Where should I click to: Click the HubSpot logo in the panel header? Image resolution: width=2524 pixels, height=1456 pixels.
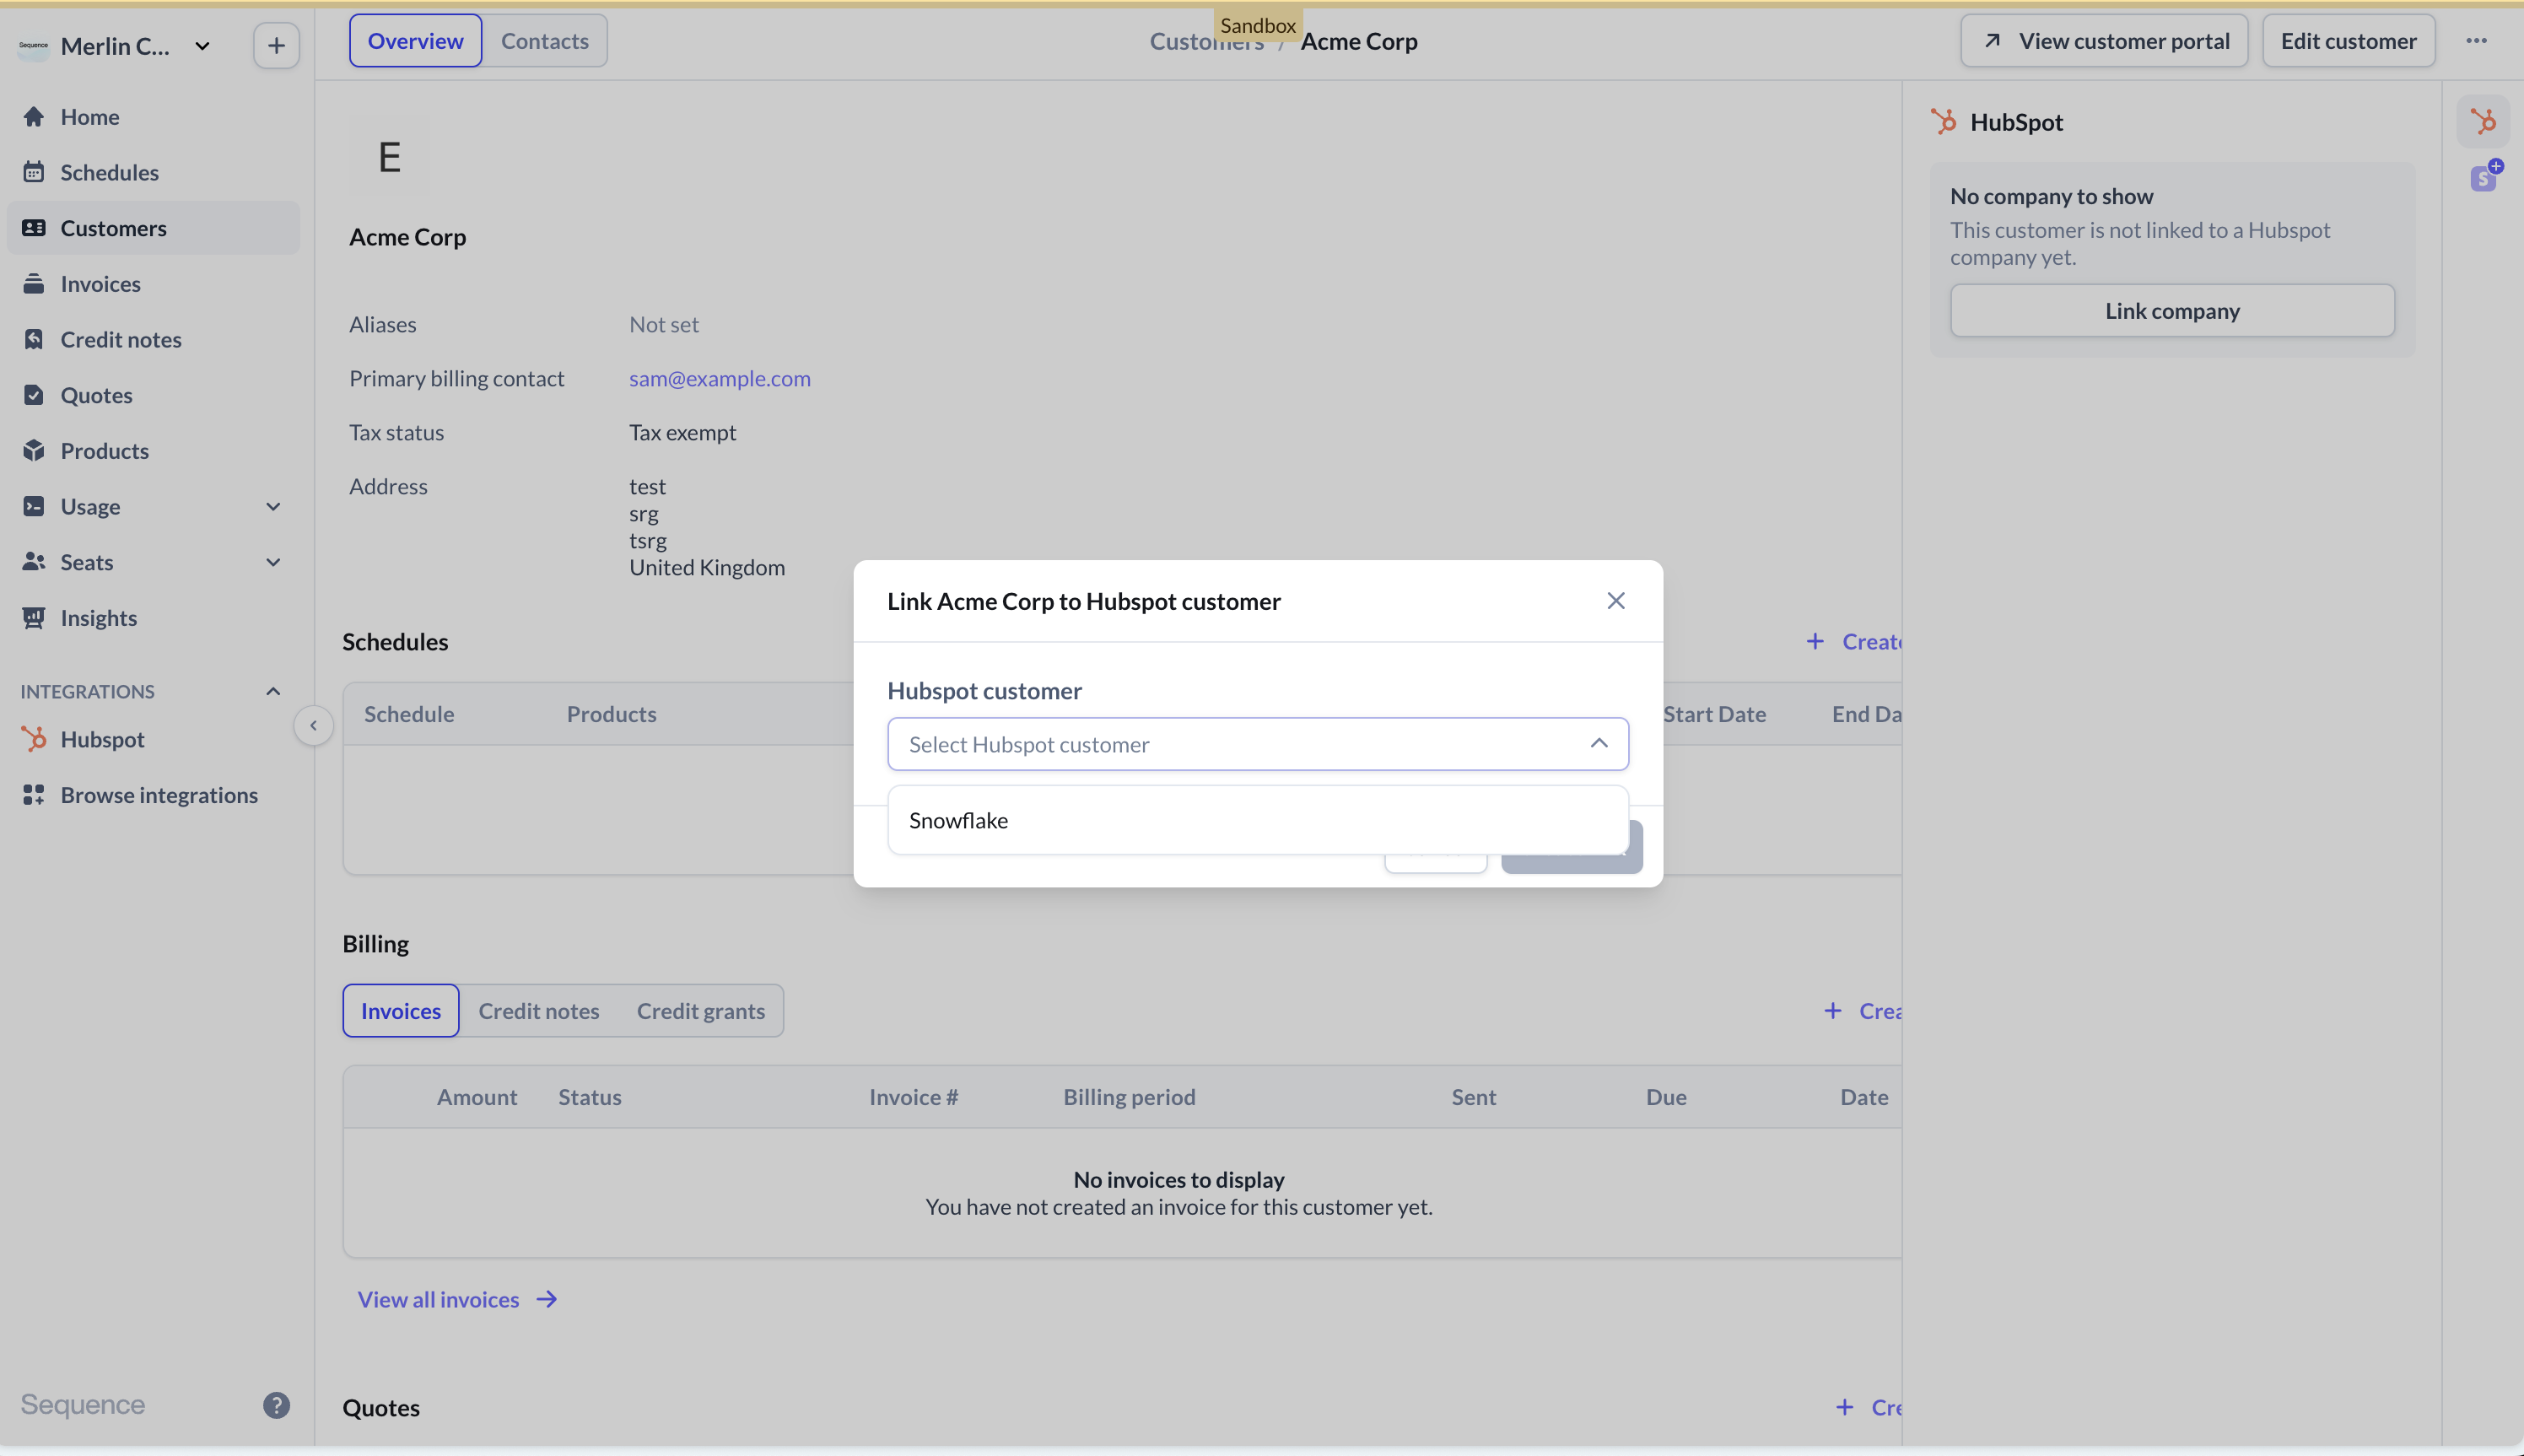coord(1943,122)
